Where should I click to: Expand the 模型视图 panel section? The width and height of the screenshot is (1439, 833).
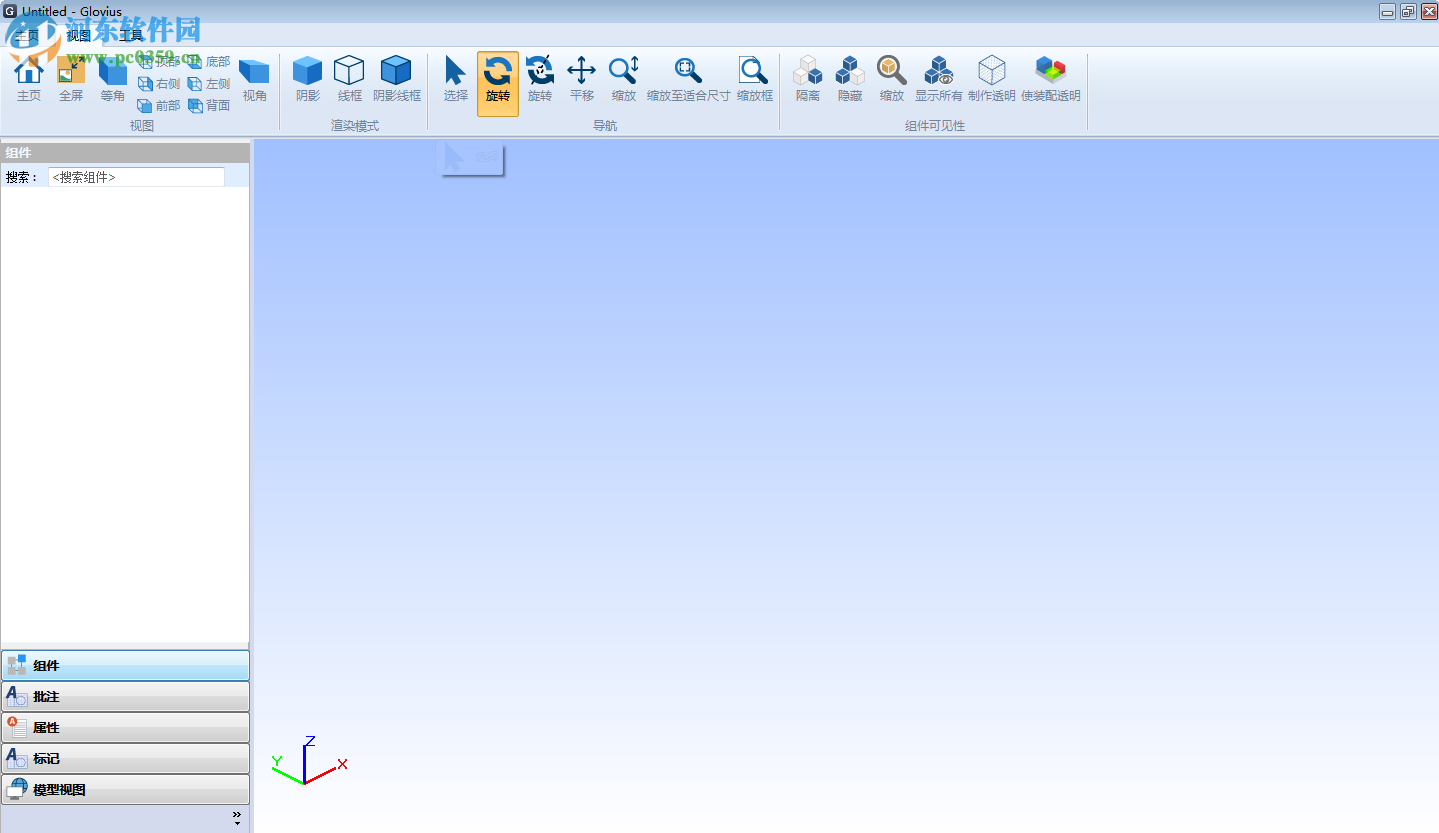point(125,789)
